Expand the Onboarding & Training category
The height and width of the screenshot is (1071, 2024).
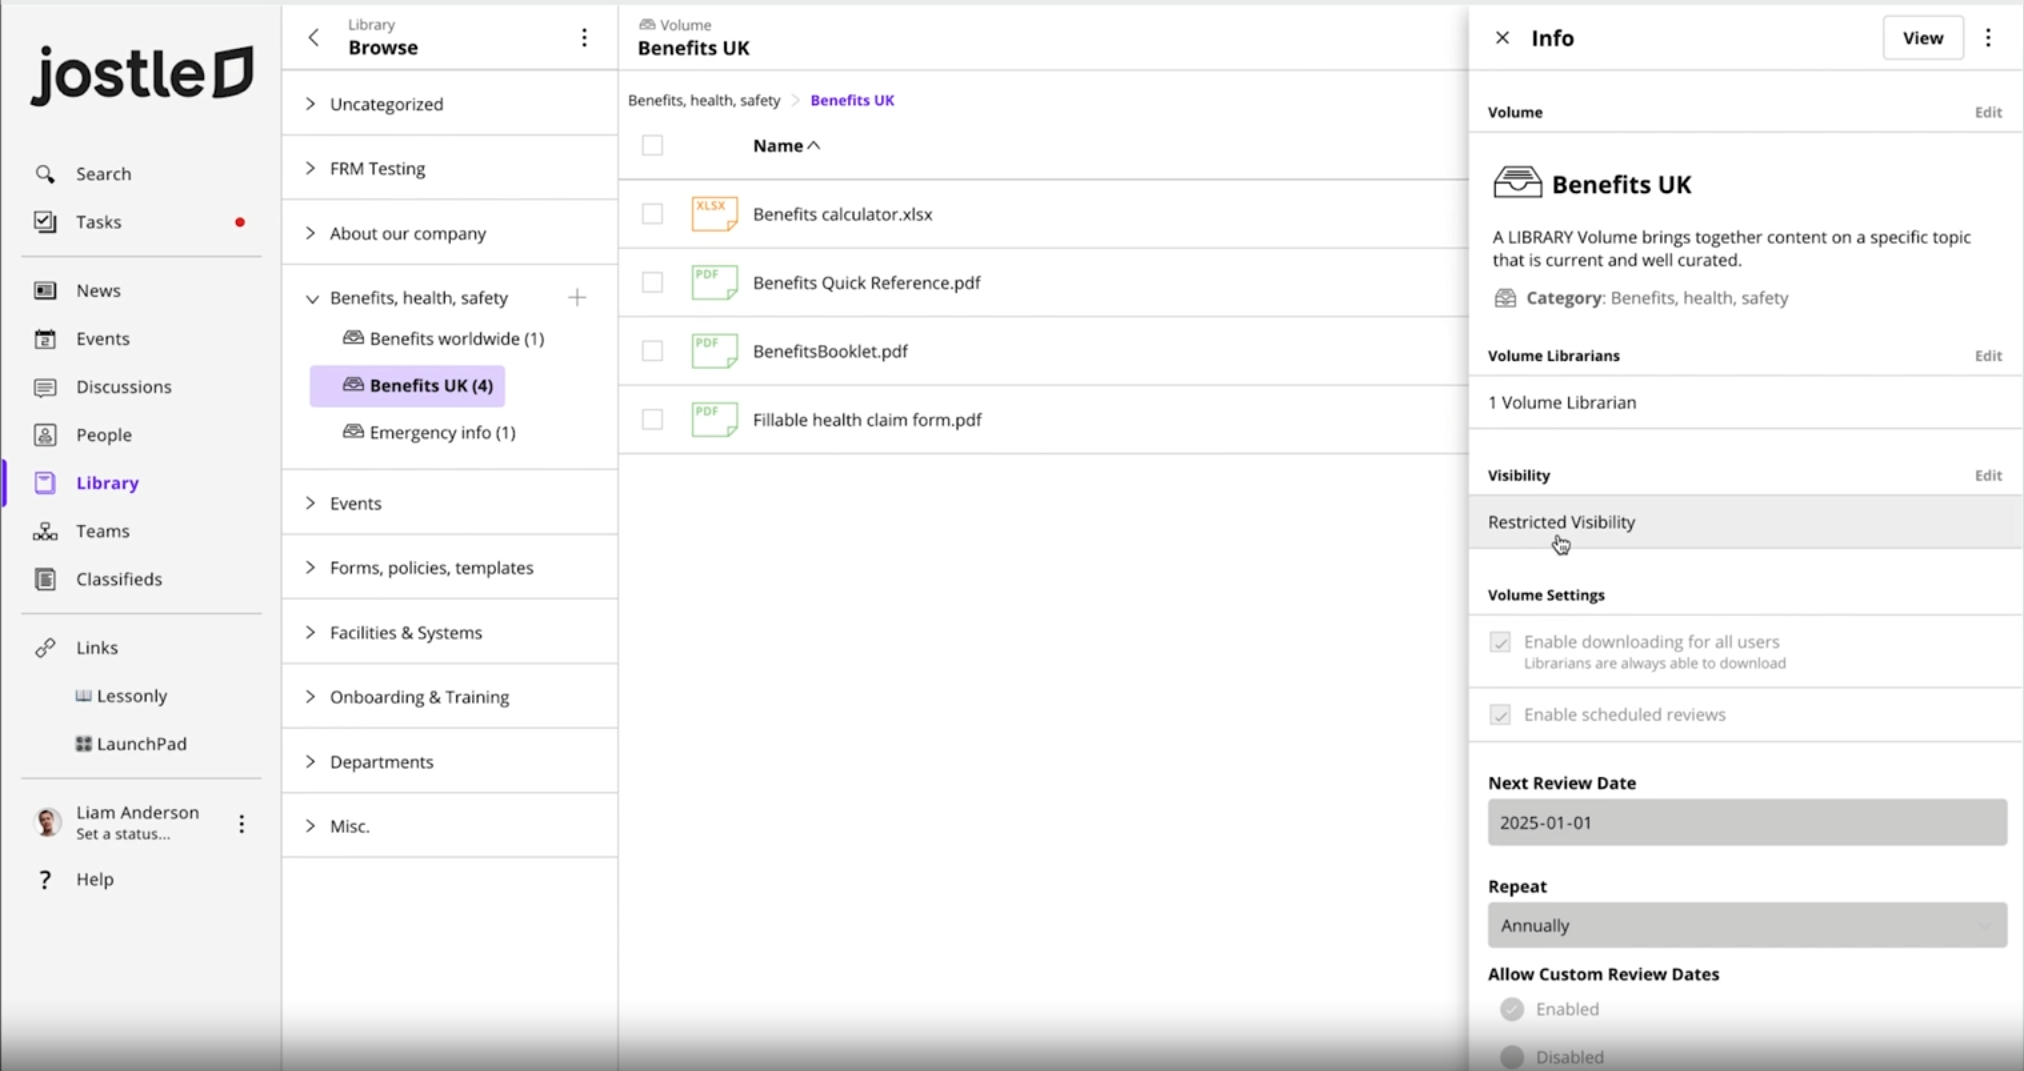click(310, 697)
